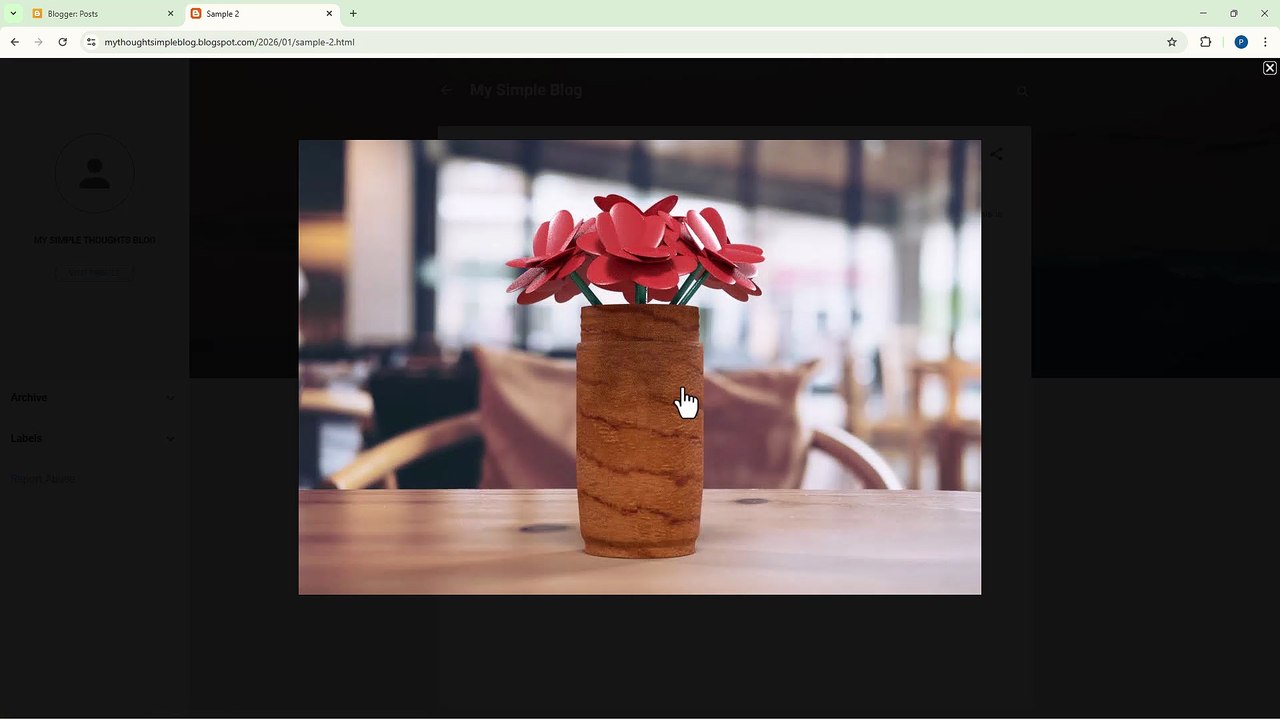Viewport: 1280px width, 720px height.
Task: Open the browser extensions menu
Action: pos(1205,42)
